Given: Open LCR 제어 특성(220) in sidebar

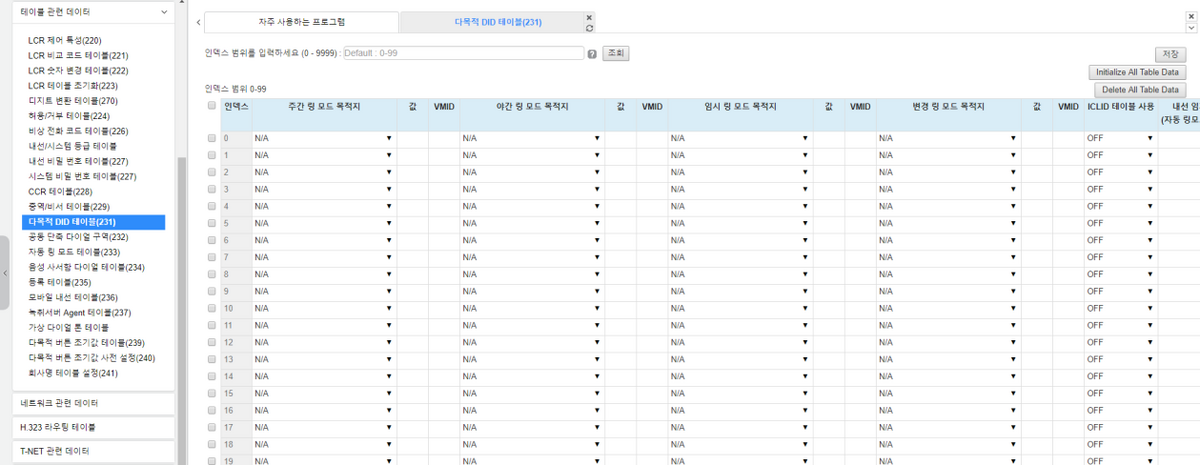Looking at the screenshot, I should 64,41.
